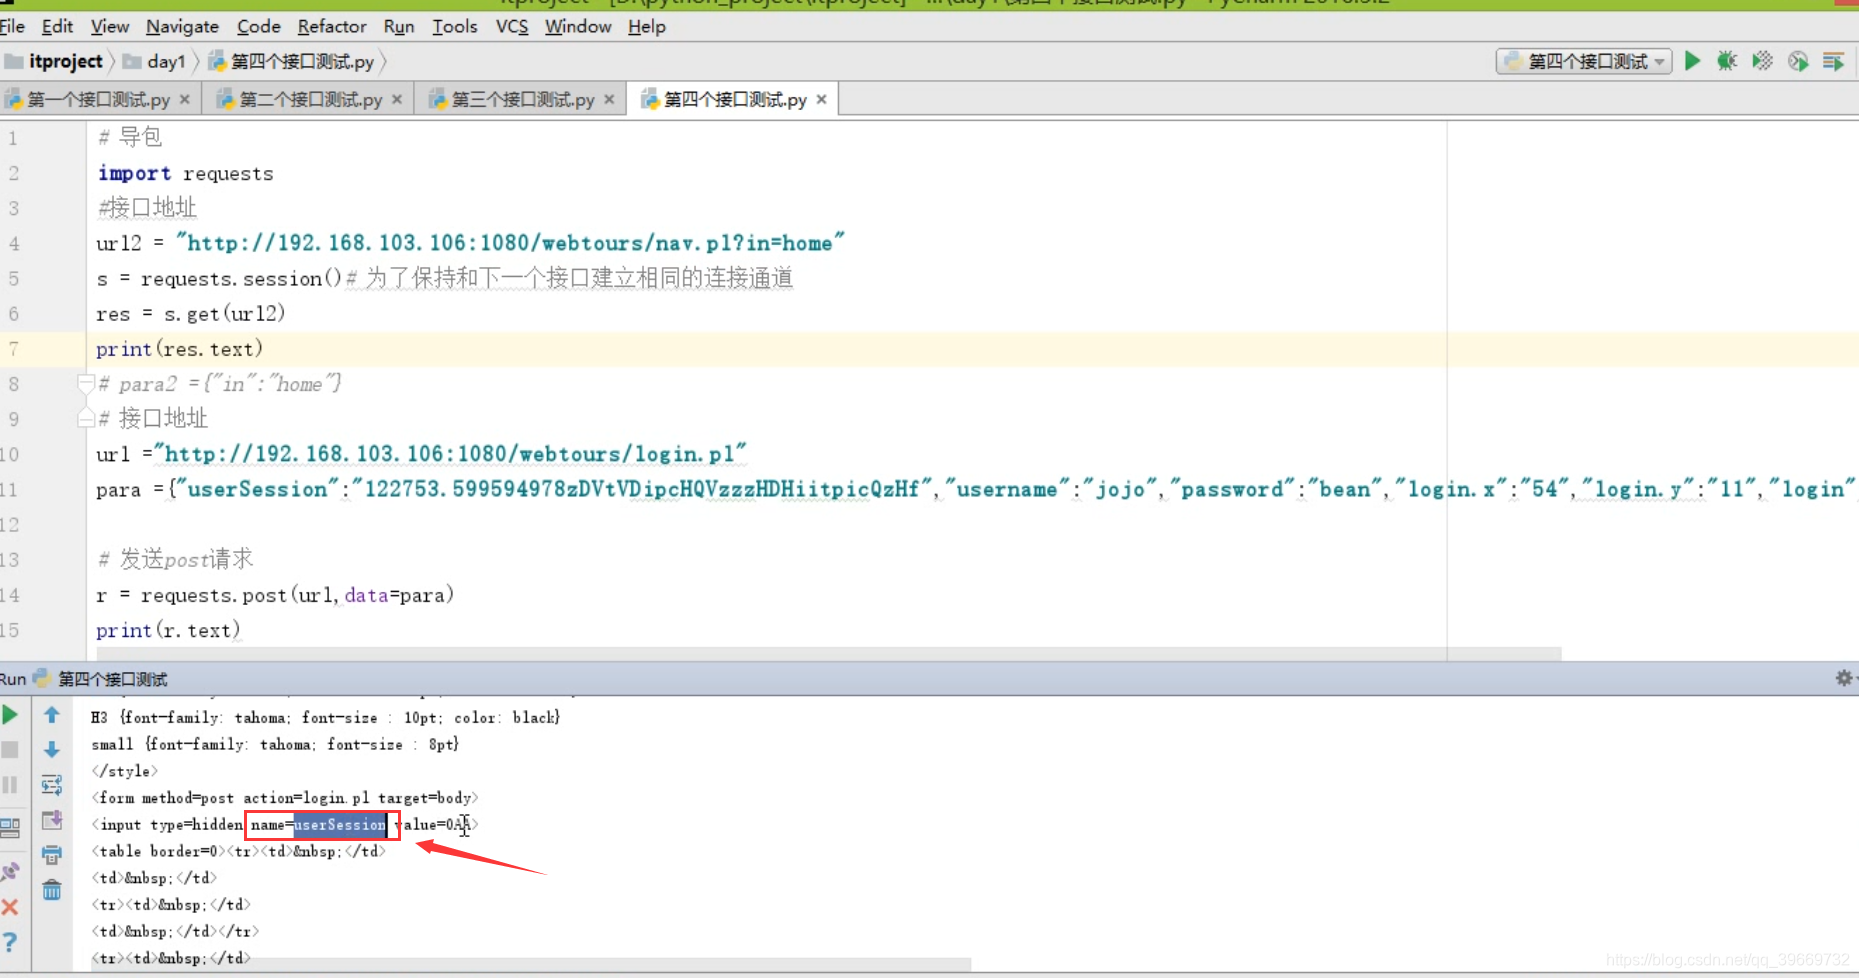Click the restore layout icon in Run panel
Image resolution: width=1859 pixels, height=978 pixels.
[10, 827]
